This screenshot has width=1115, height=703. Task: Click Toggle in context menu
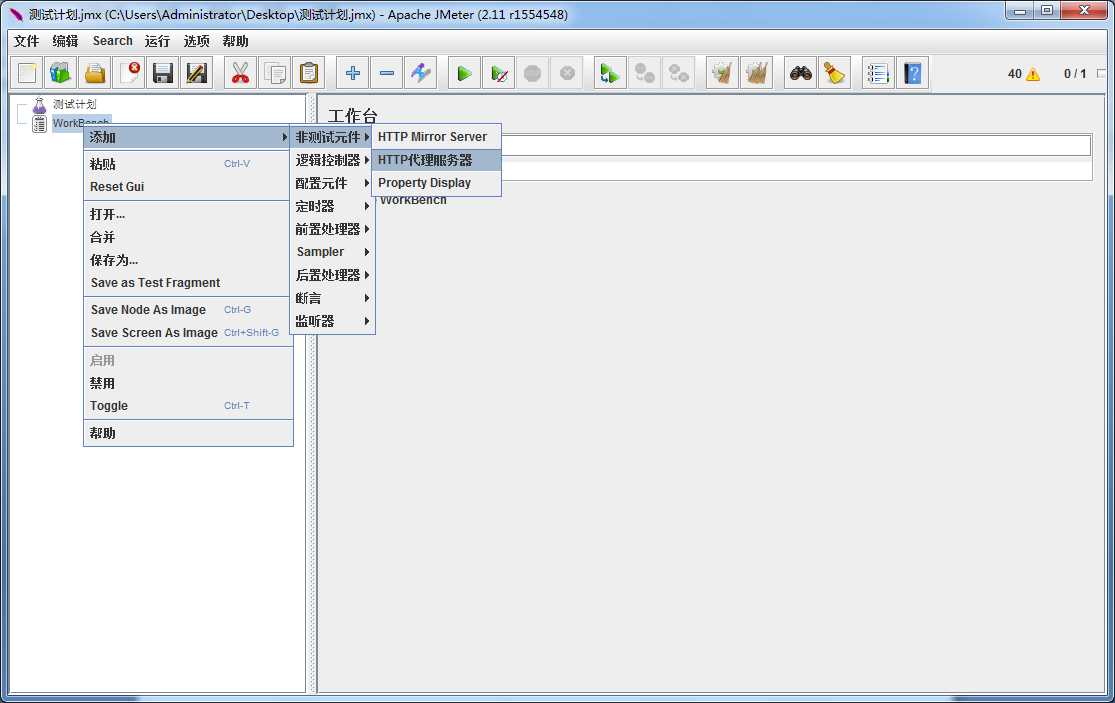(x=188, y=406)
